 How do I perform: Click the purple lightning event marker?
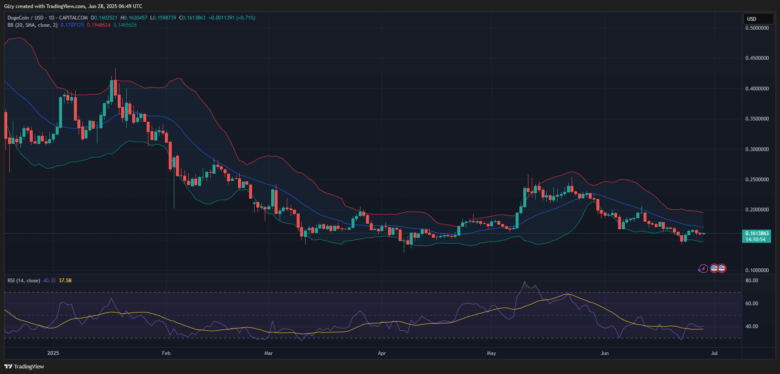pos(703,269)
